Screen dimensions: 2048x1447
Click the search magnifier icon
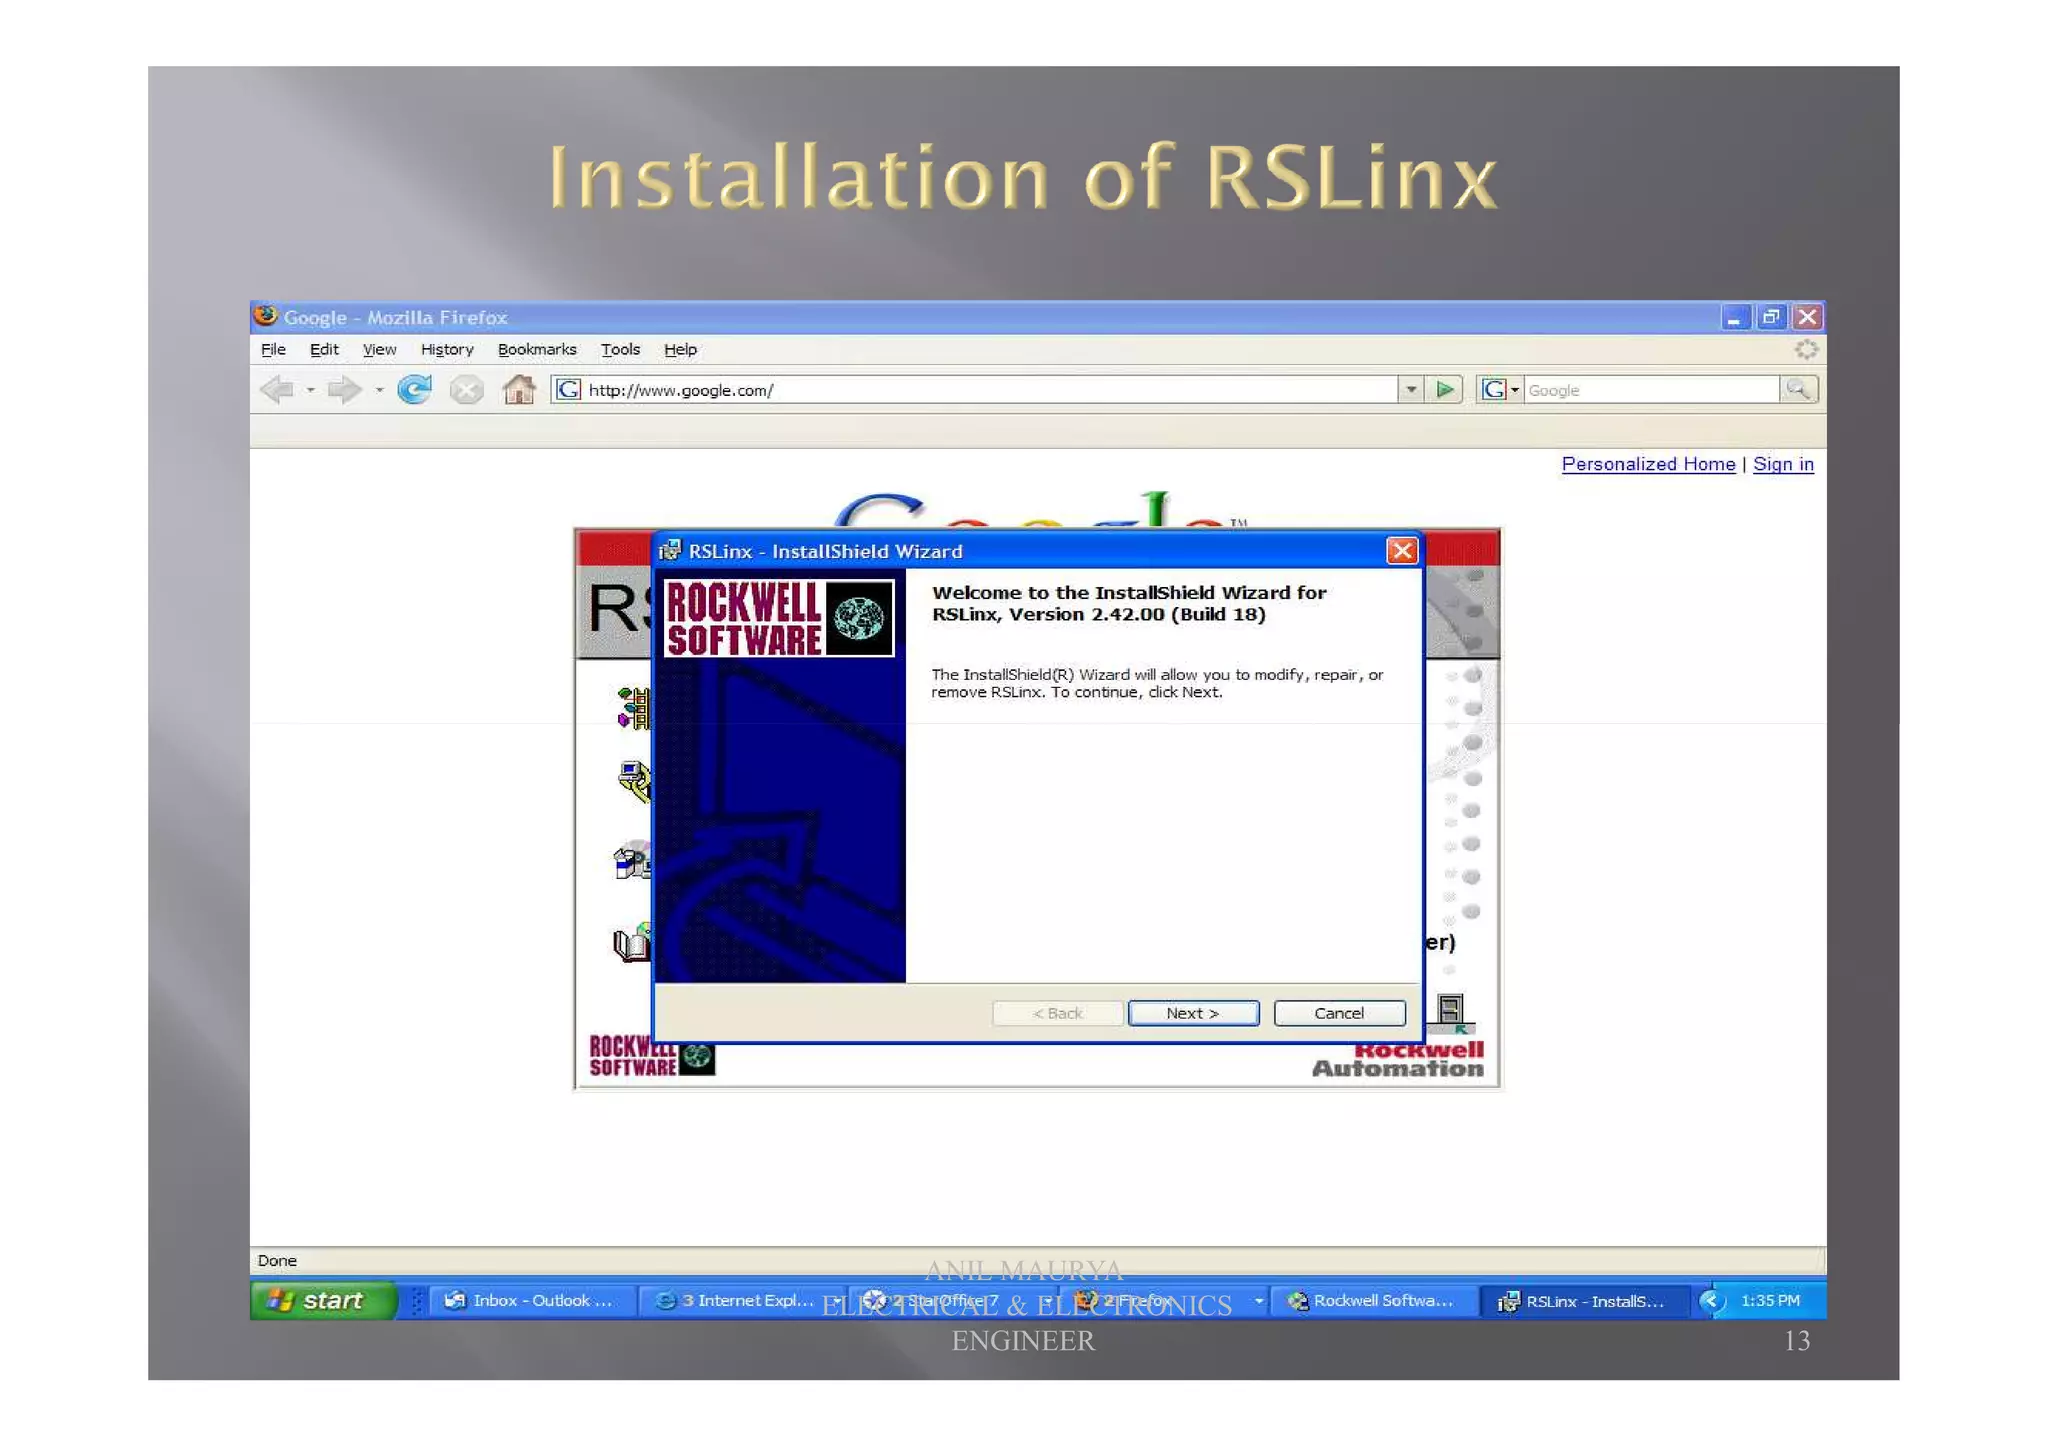pos(1798,390)
